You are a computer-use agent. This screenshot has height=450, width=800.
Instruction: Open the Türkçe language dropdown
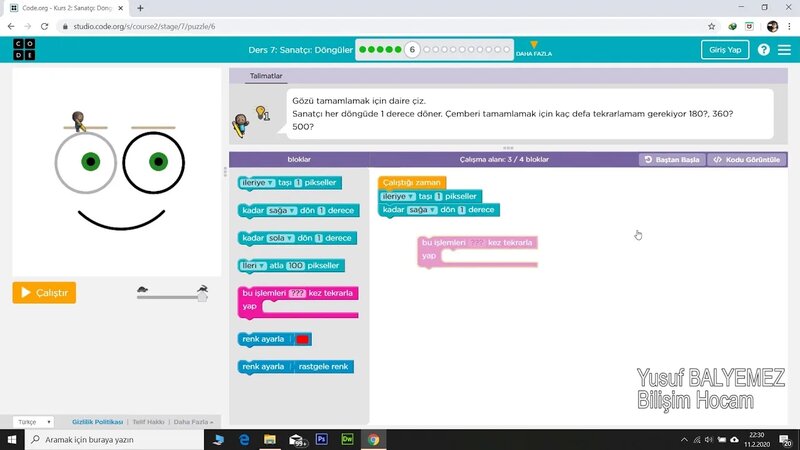click(x=33, y=422)
